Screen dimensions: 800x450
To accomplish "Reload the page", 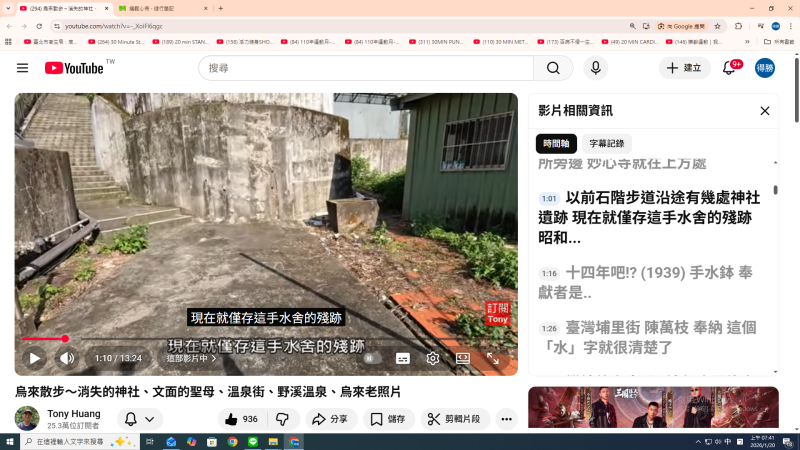I will click(x=39, y=26).
